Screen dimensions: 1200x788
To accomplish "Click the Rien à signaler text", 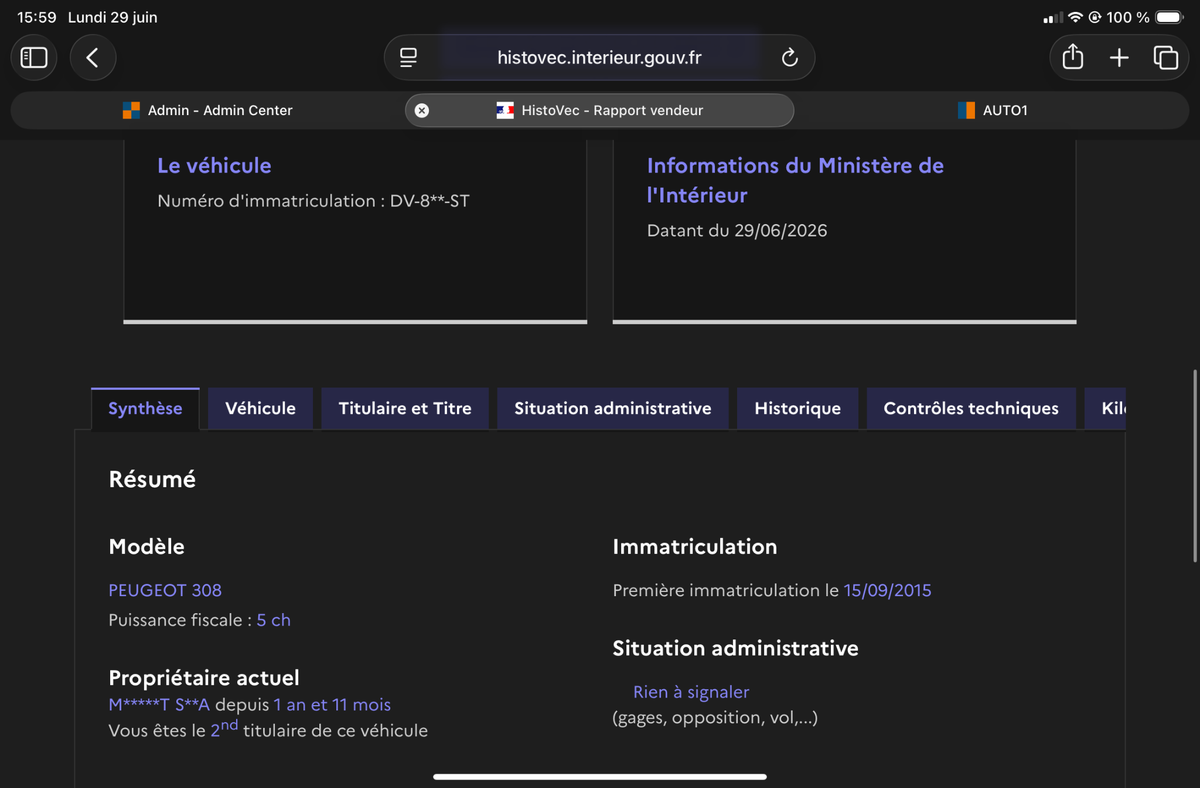I will (x=691, y=692).
